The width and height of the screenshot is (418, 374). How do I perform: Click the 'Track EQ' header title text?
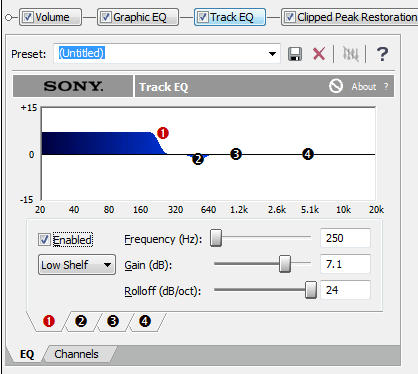[164, 87]
